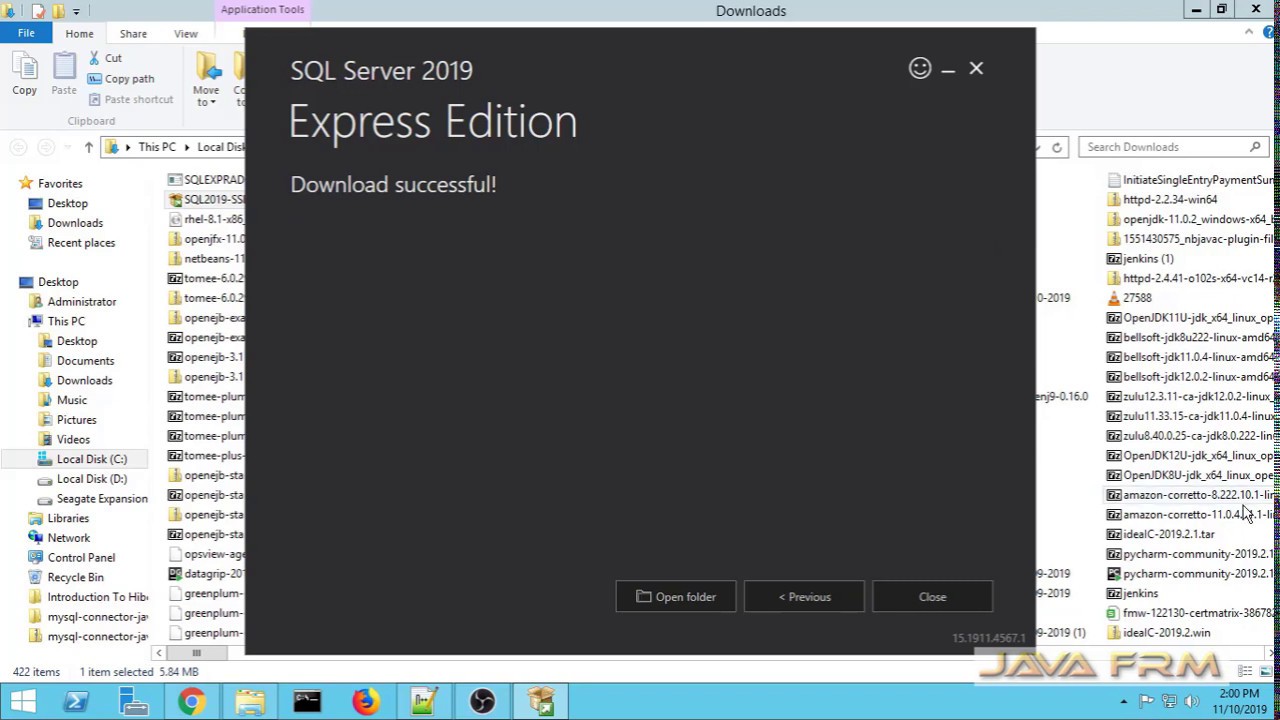Open the Move to dropdown
The height and width of the screenshot is (720, 1280).
207,80
